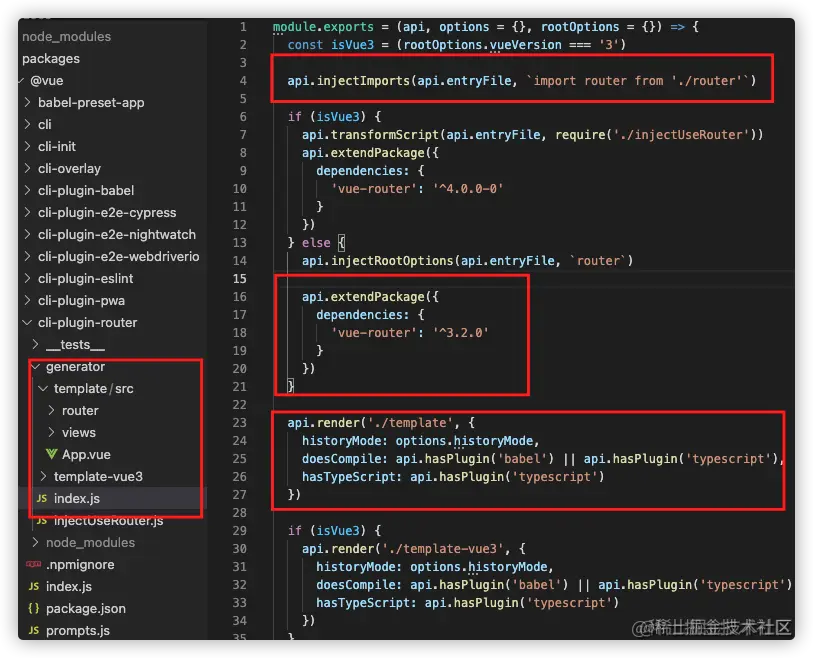Screen dimensions: 813x658
Task: Click 'isVue3' constant on line 2
Action: click(x=352, y=45)
